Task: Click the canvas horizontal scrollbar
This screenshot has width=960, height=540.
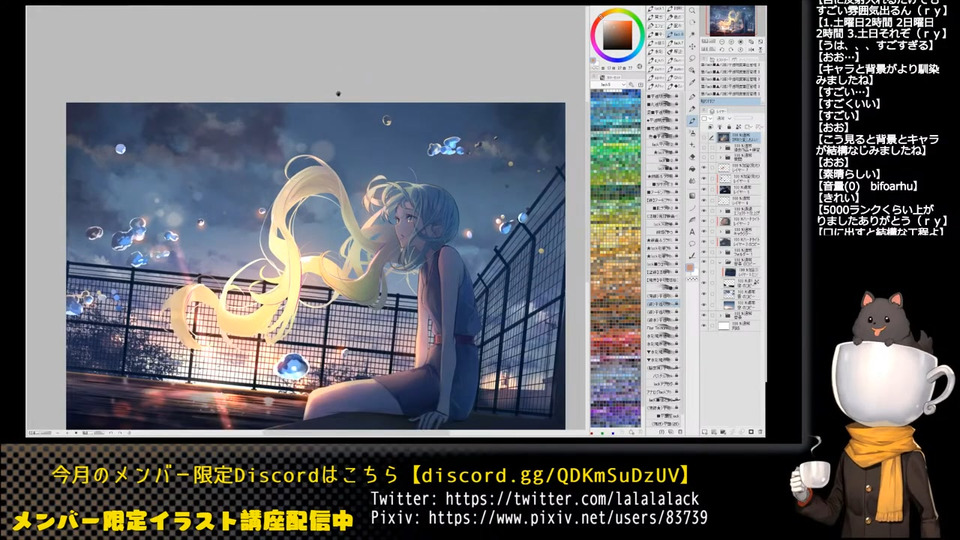Action: point(355,433)
